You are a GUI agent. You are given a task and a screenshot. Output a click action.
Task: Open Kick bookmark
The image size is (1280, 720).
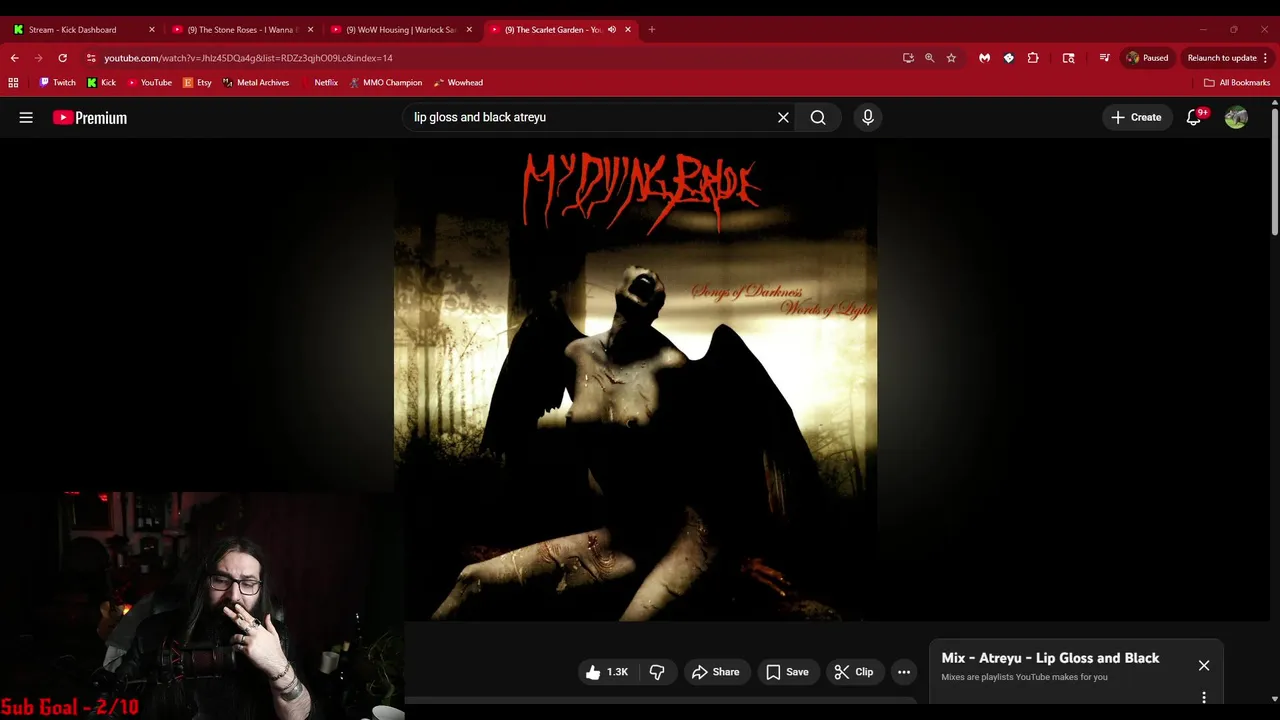point(101,83)
